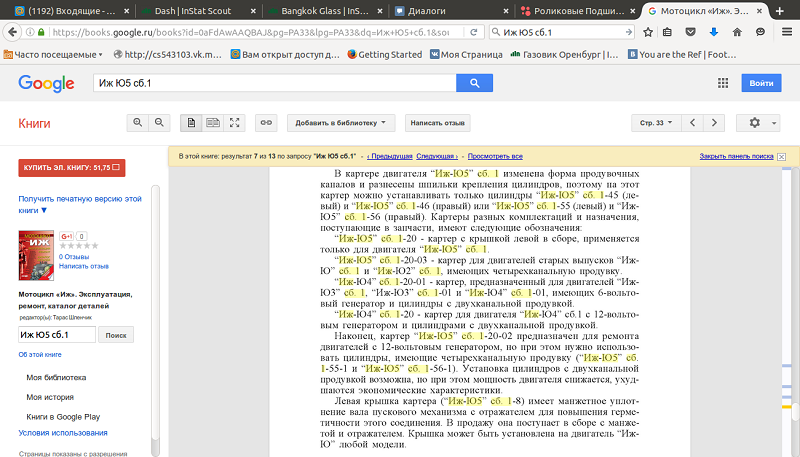Zoom in on the book page

point(137,122)
